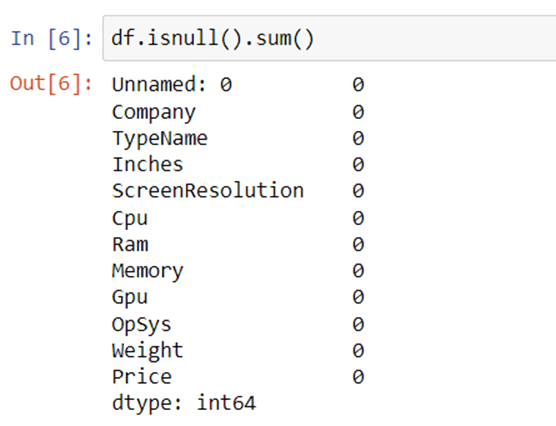
Task: Click the null count beside Price
Action: [x=358, y=377]
